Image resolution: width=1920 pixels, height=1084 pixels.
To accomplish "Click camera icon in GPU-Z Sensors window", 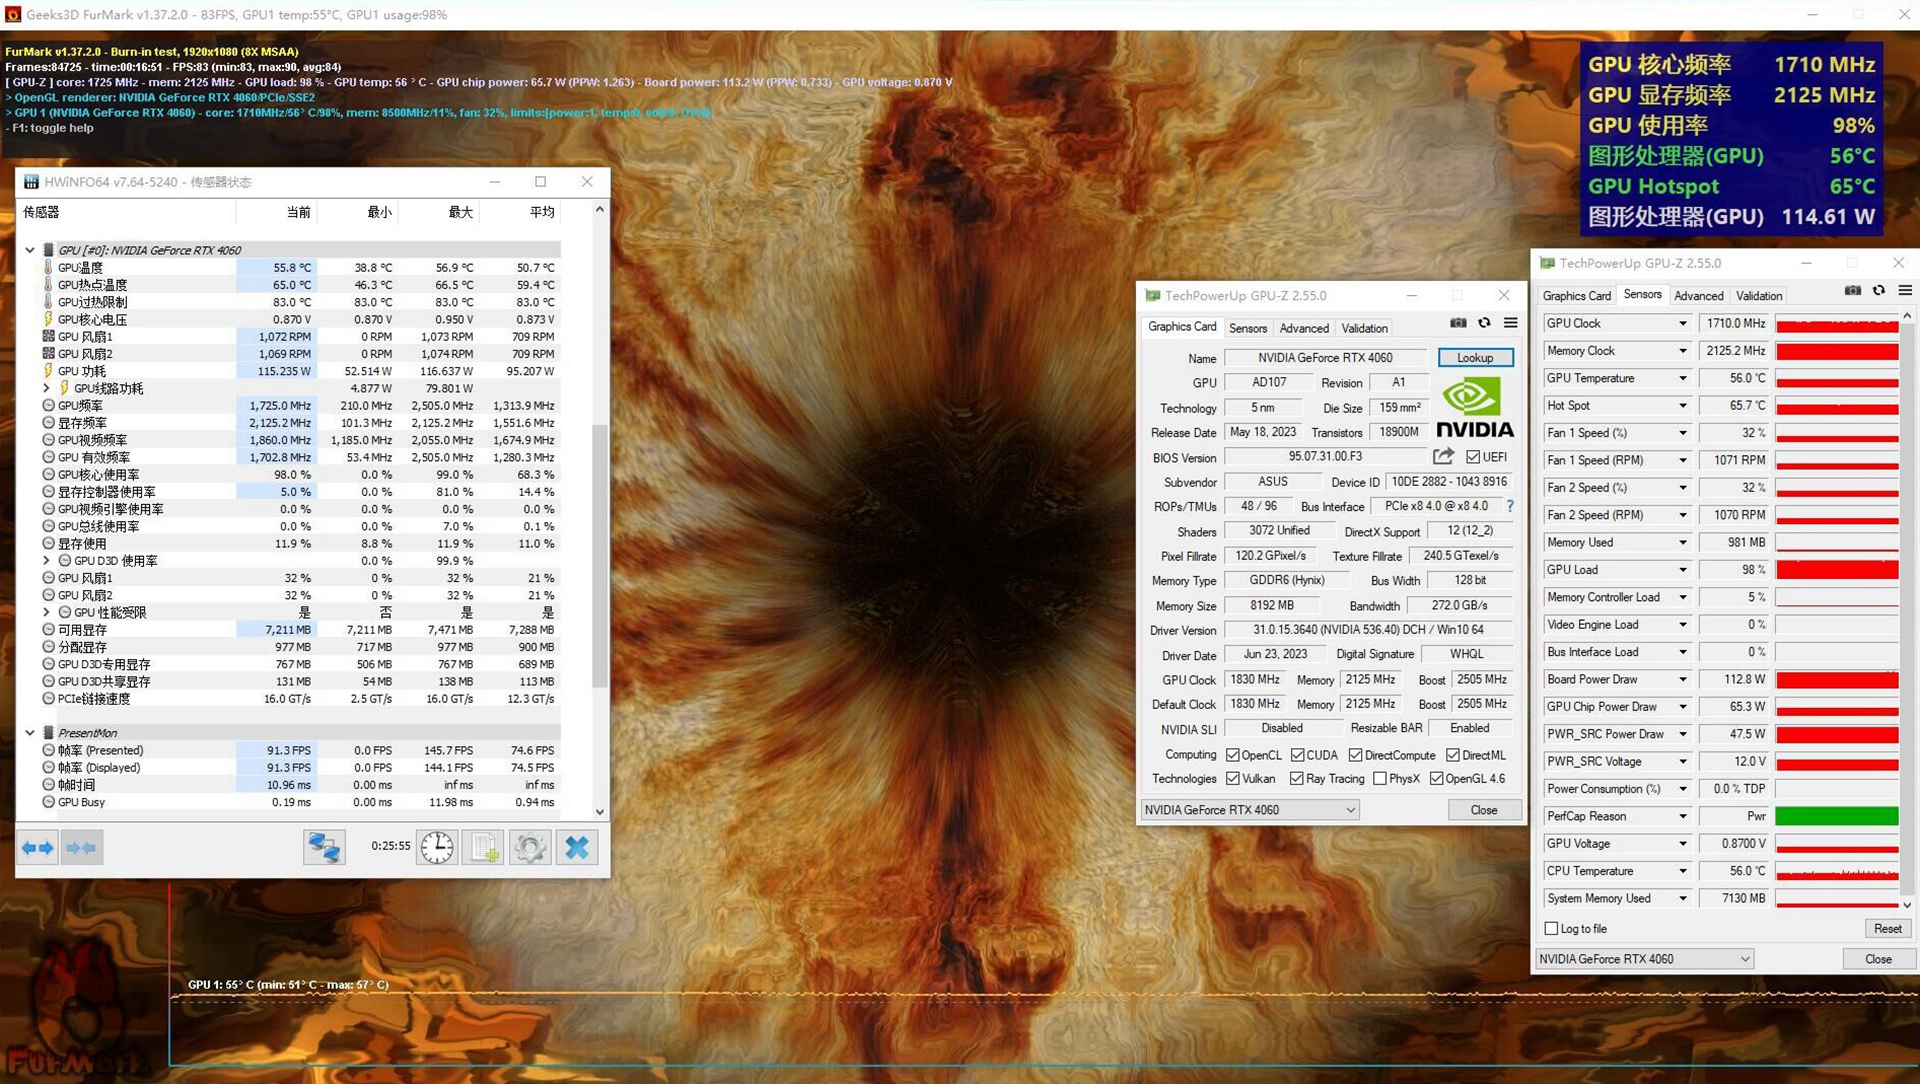I will (1853, 291).
